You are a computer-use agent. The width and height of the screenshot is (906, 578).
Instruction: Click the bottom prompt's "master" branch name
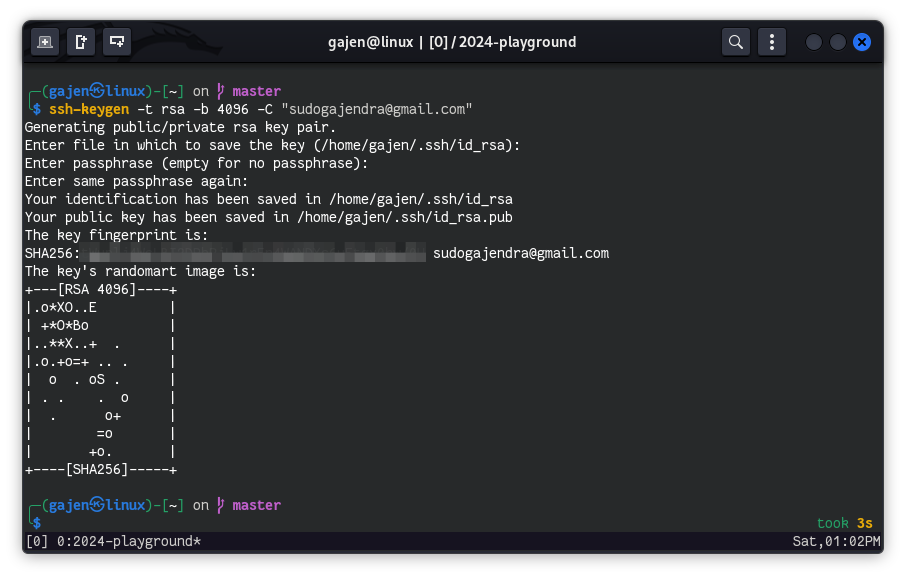[257, 505]
